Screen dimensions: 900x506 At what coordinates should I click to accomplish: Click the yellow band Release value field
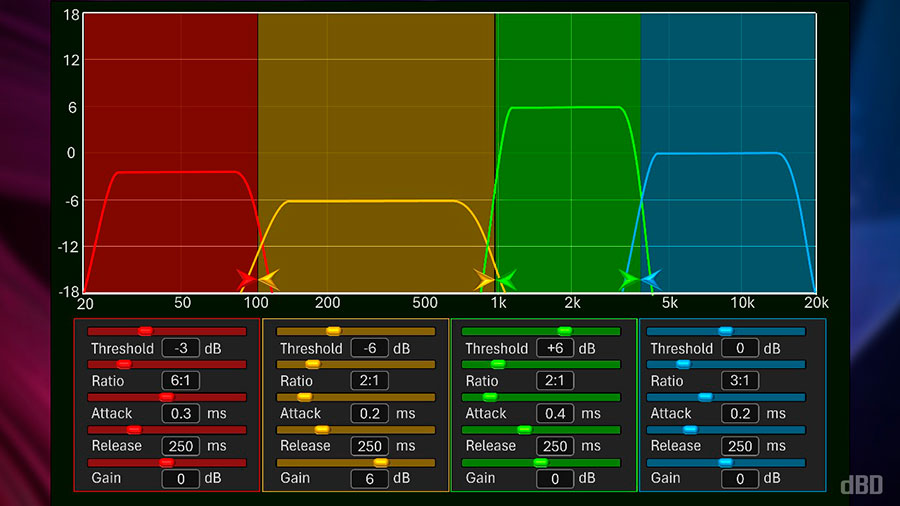(x=370, y=446)
